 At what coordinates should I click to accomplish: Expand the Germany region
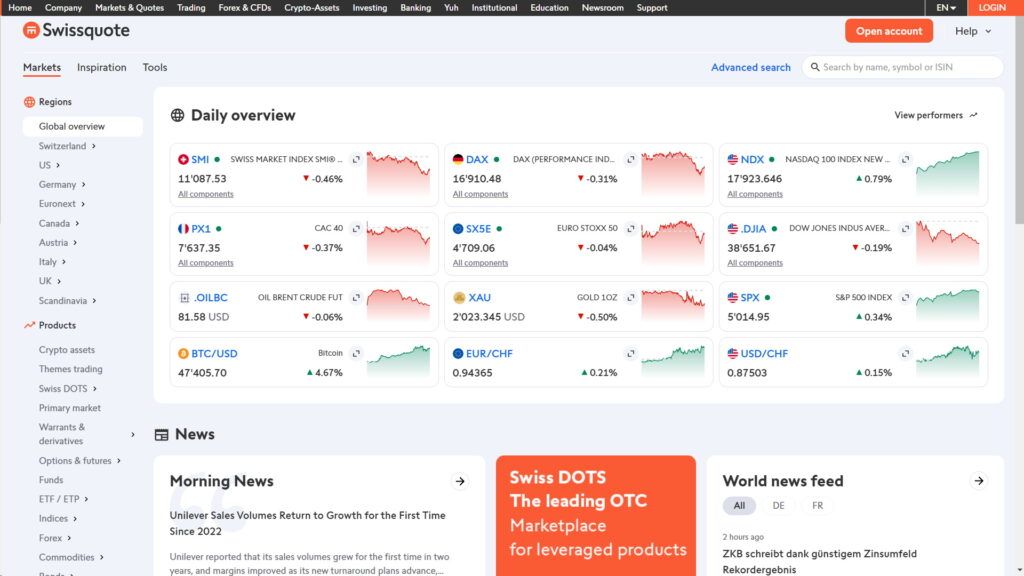pyautogui.click(x=84, y=184)
